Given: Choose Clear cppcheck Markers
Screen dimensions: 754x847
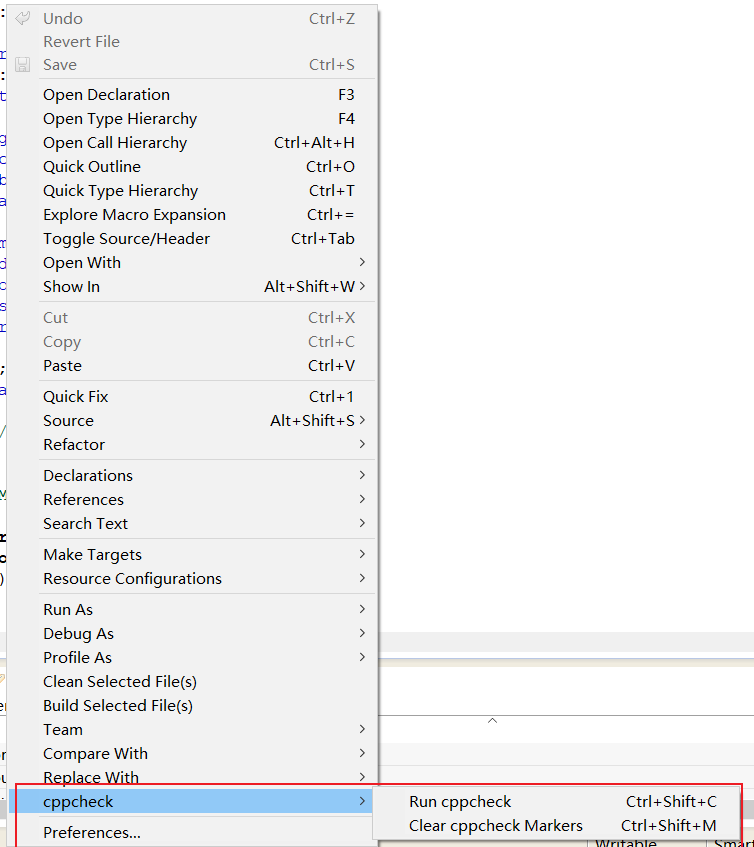Looking at the screenshot, I should pyautogui.click(x=556, y=825).
